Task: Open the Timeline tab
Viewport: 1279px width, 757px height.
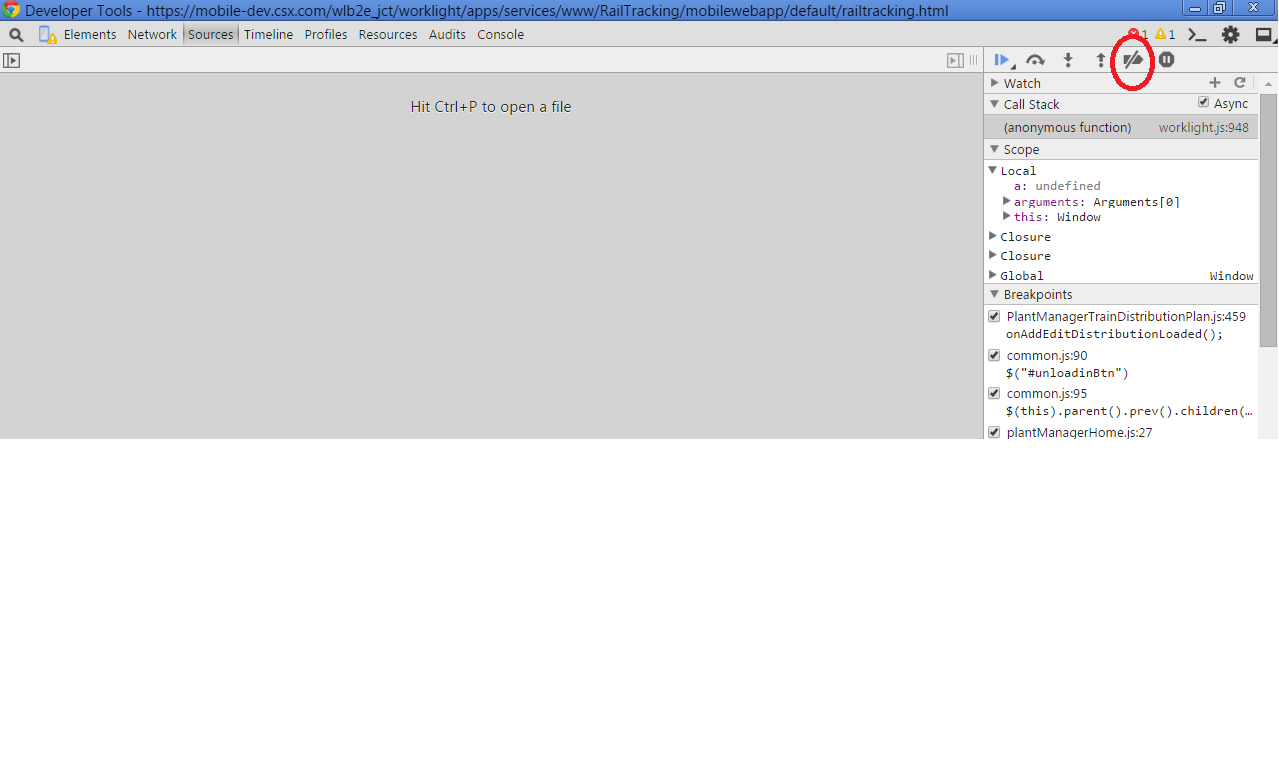Action: tap(269, 34)
